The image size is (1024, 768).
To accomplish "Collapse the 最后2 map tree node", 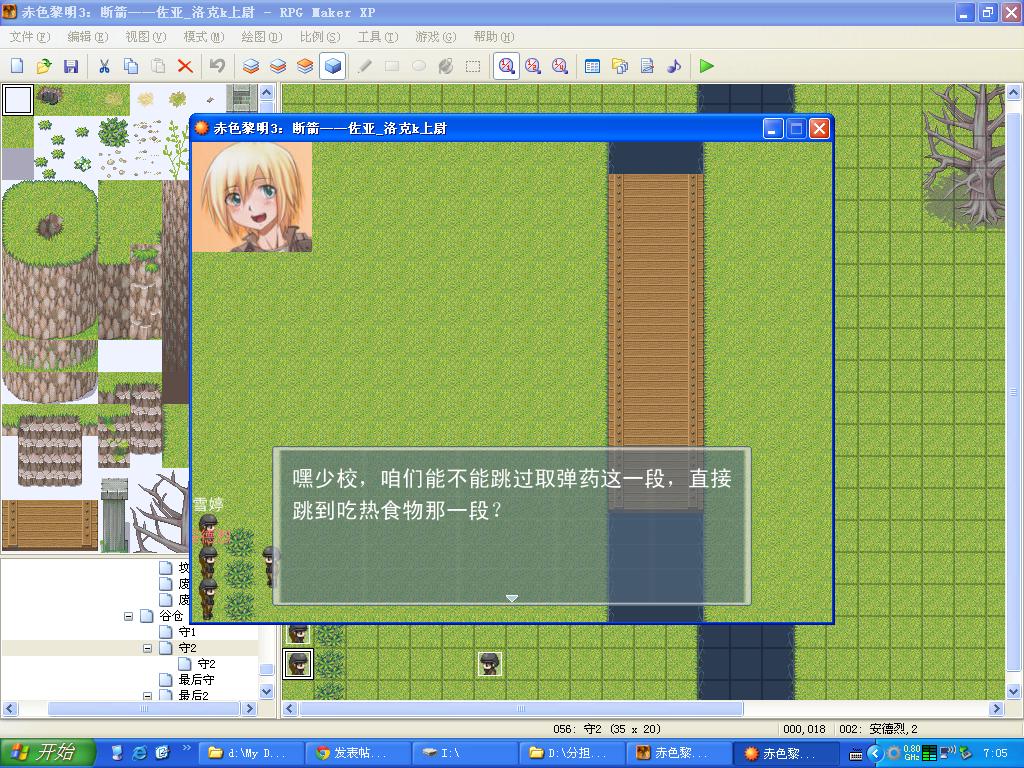I will tap(148, 696).
